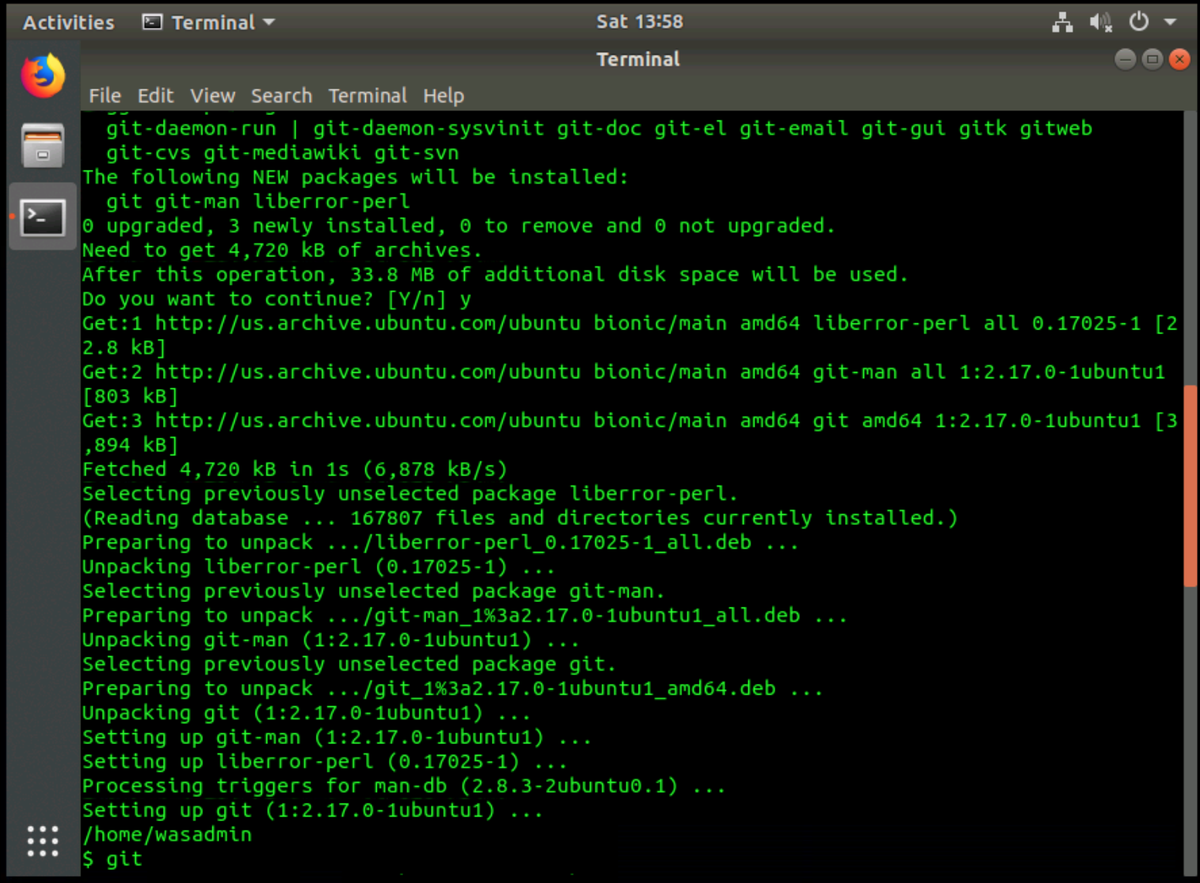Click the network status icon
This screenshot has width=1200, height=883.
click(x=1062, y=21)
